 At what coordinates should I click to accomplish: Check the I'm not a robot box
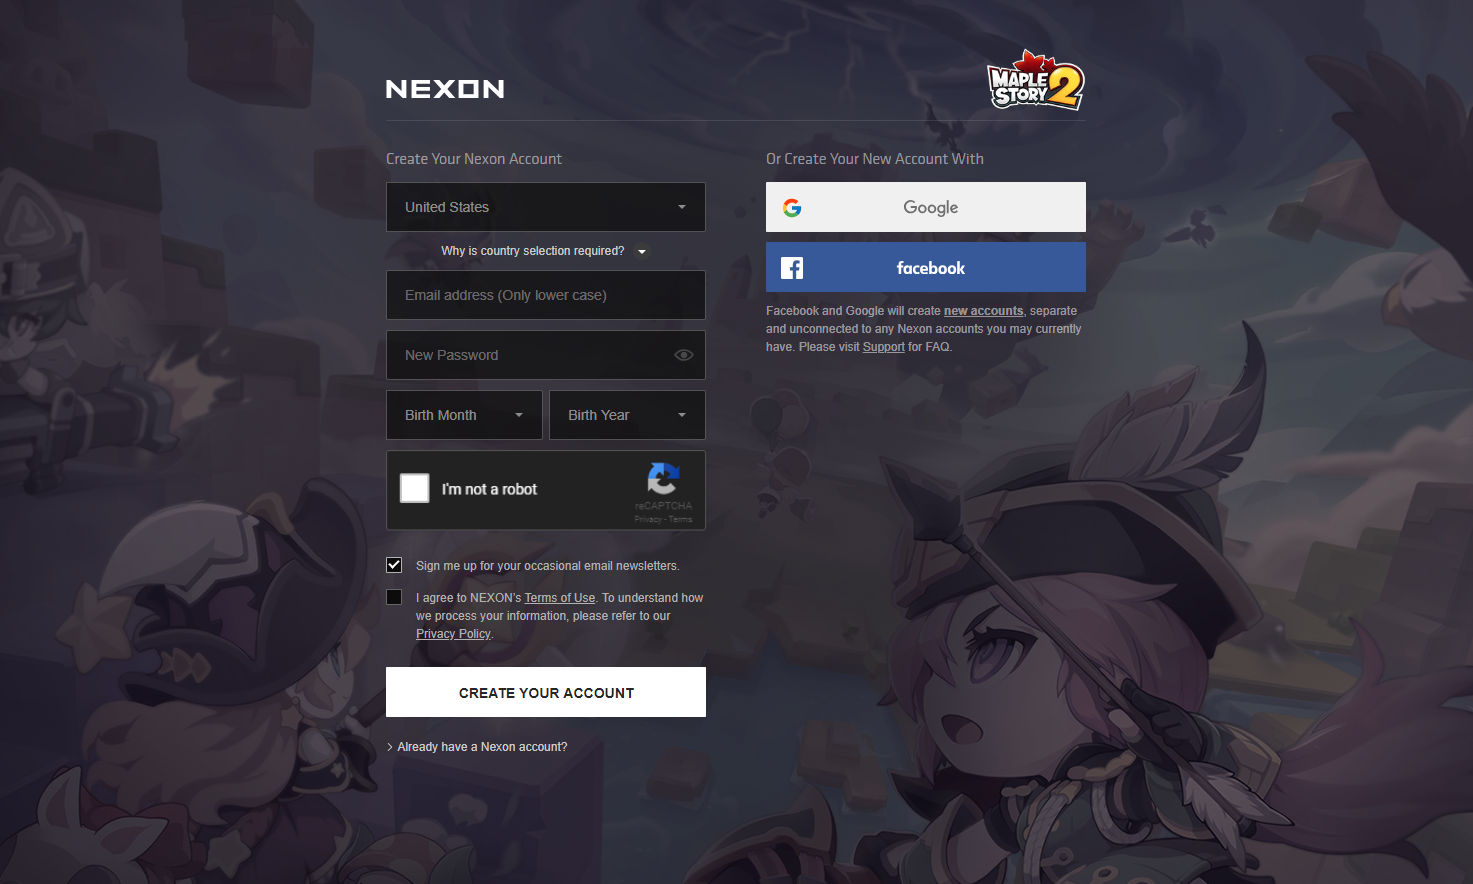415,488
